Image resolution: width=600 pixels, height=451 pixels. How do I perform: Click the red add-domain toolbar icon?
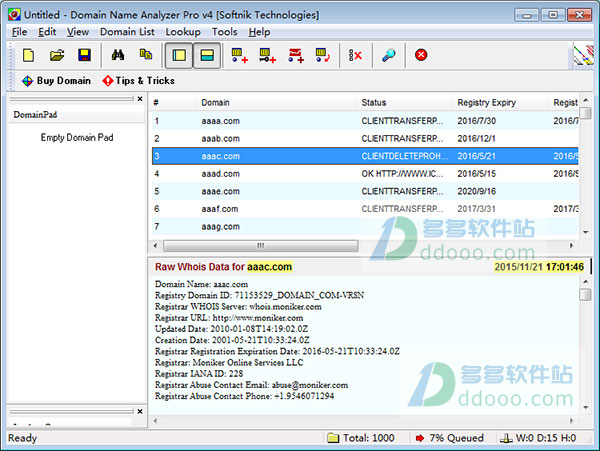pyautogui.click(x=296, y=55)
